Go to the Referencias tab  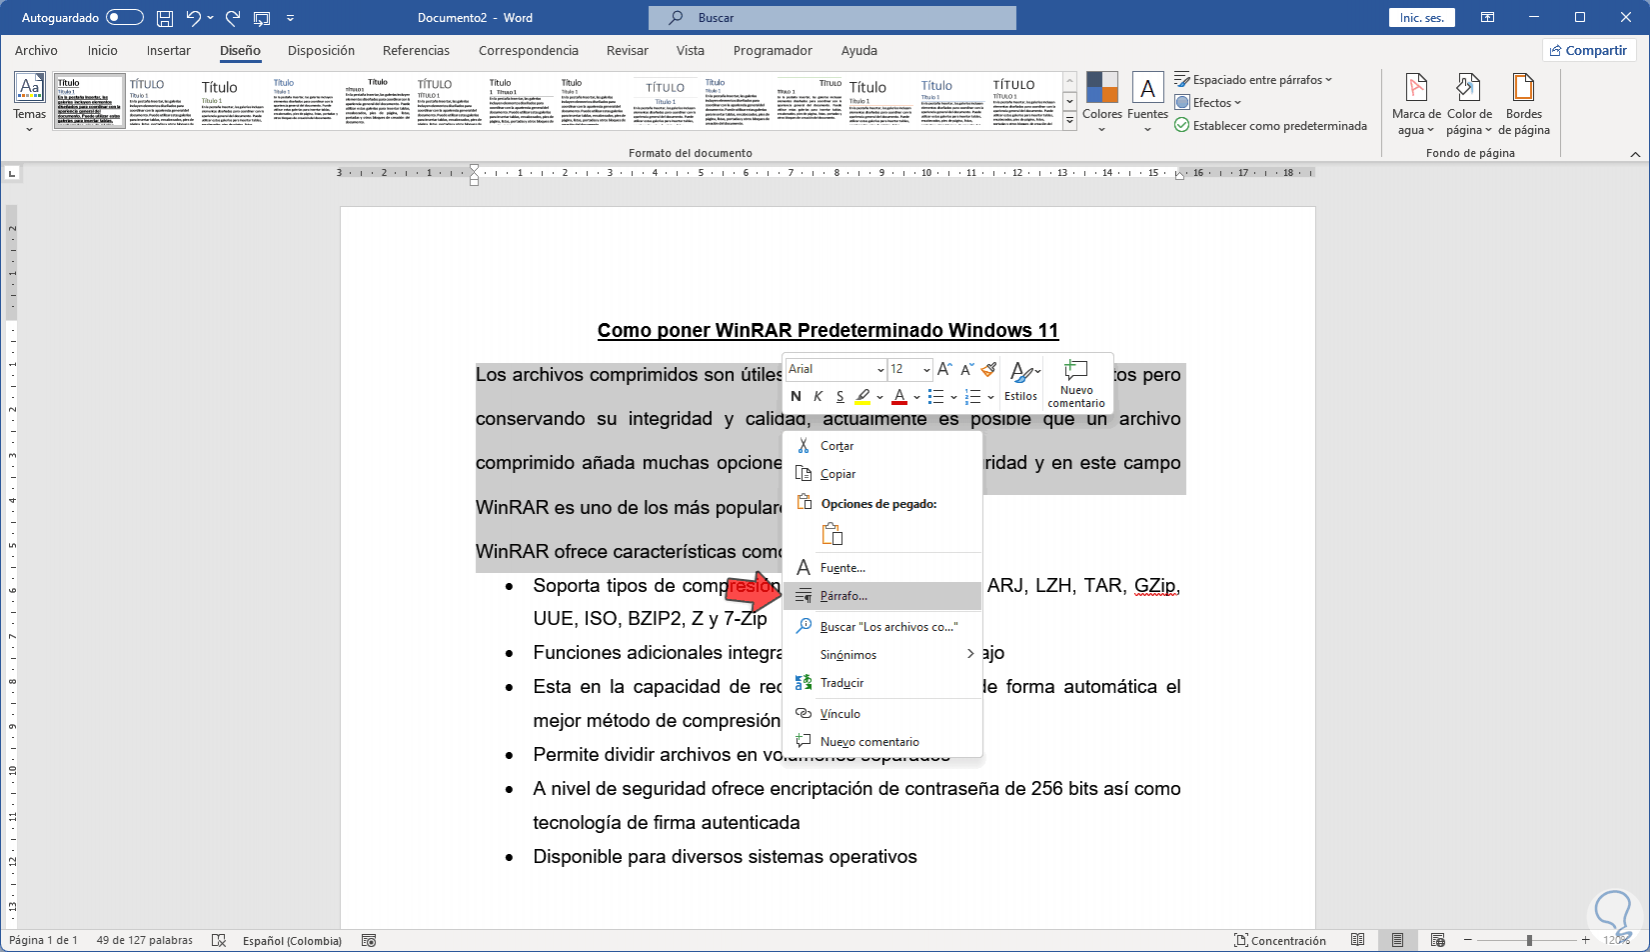coord(416,50)
